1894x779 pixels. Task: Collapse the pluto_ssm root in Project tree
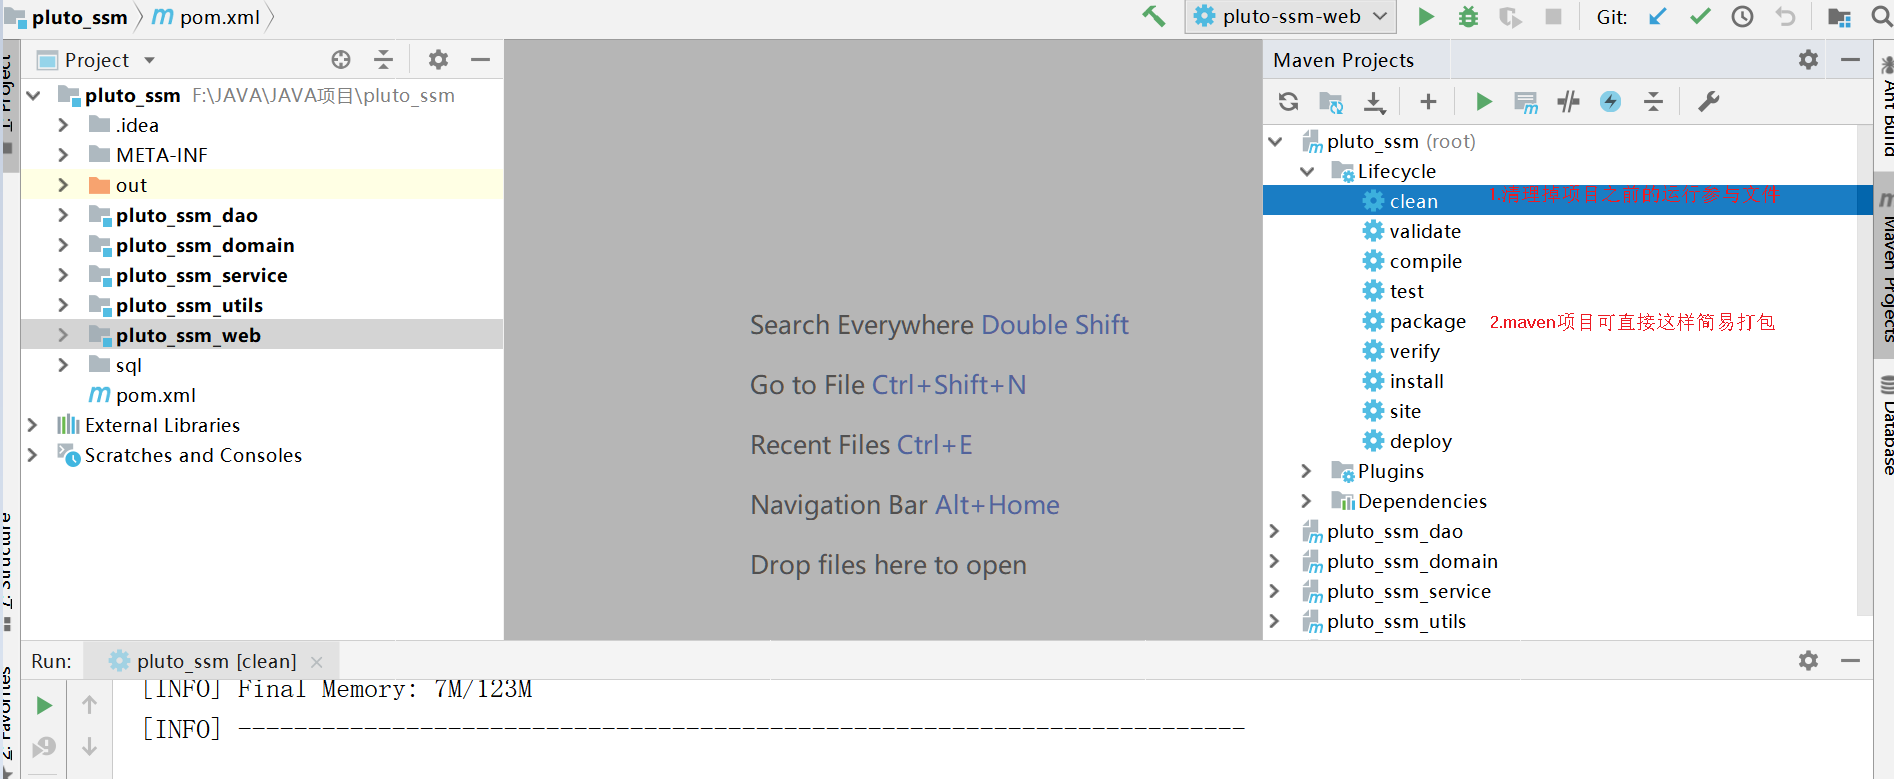point(34,95)
